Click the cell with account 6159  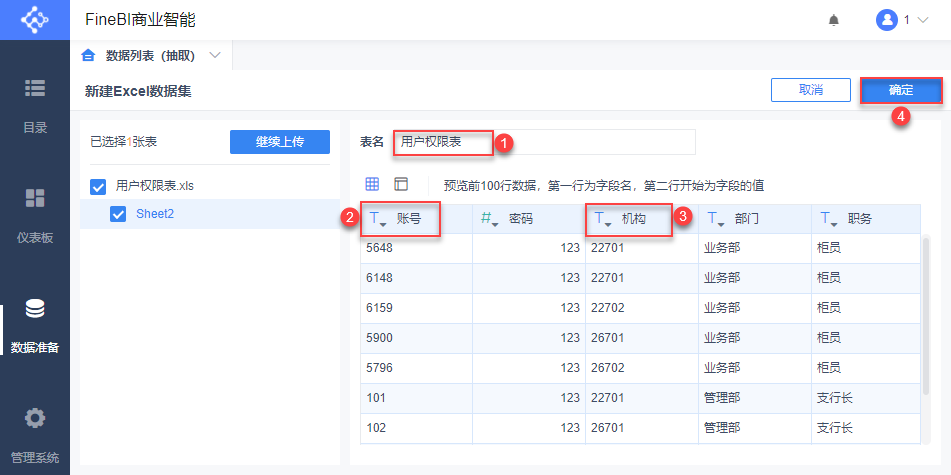(416, 308)
